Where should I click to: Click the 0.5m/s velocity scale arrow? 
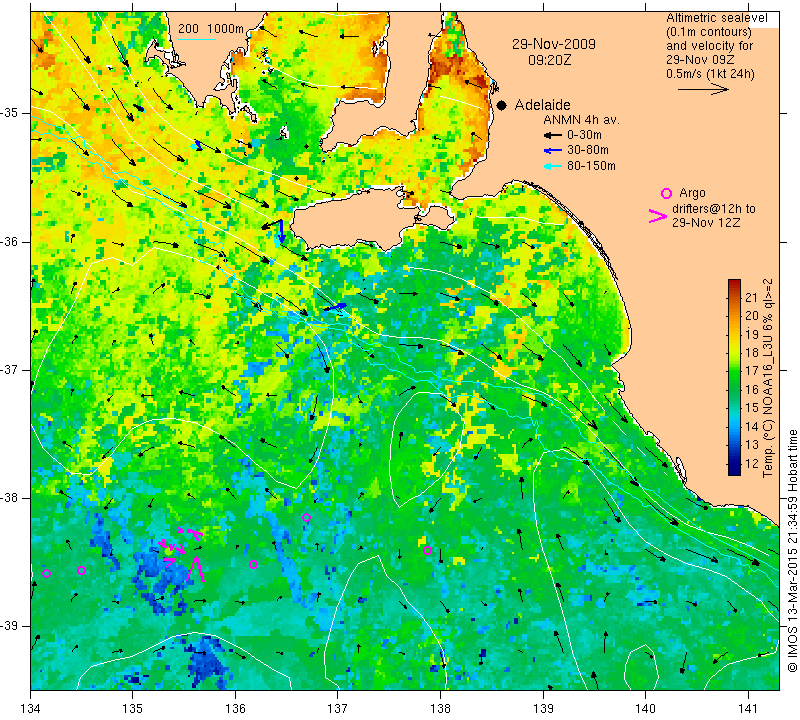pos(703,89)
